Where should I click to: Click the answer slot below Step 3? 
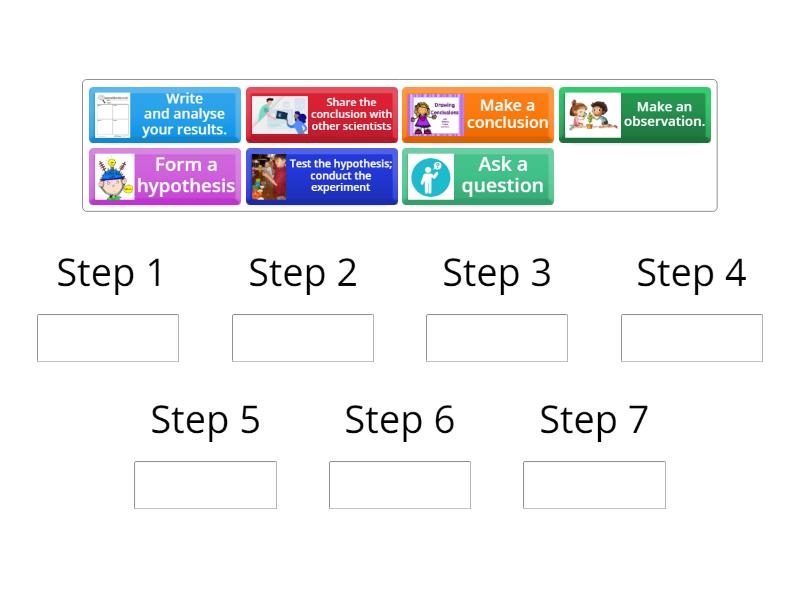pyautogui.click(x=497, y=338)
